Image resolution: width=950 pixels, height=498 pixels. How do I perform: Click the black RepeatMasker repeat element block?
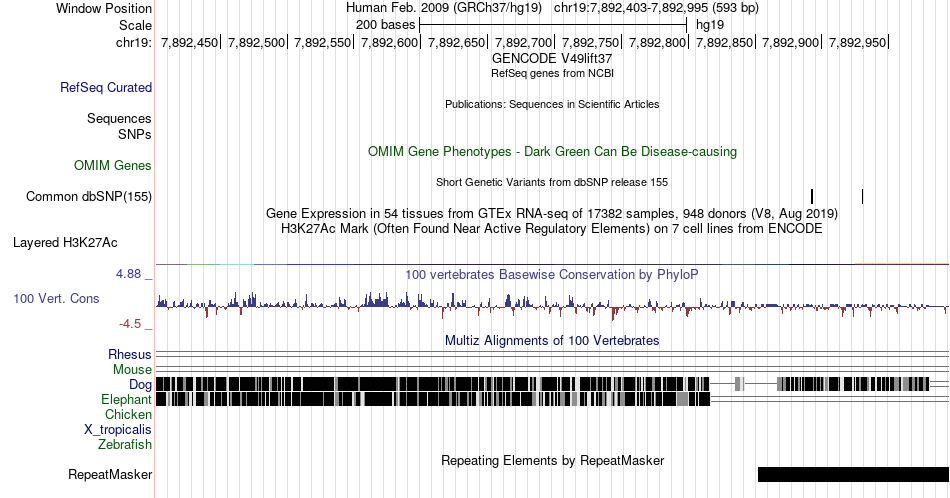[x=853, y=474]
